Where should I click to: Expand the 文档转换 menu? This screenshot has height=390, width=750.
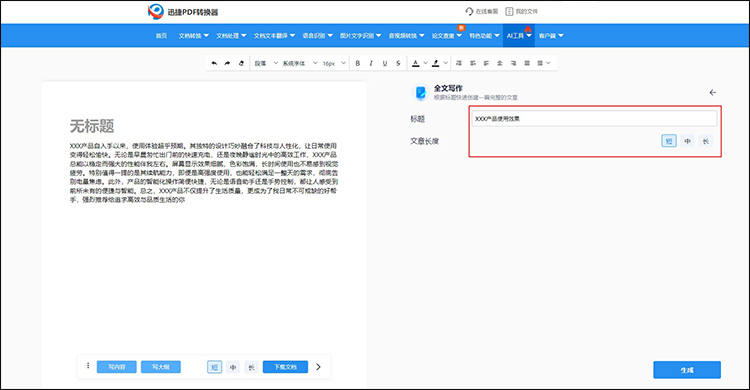[193, 35]
